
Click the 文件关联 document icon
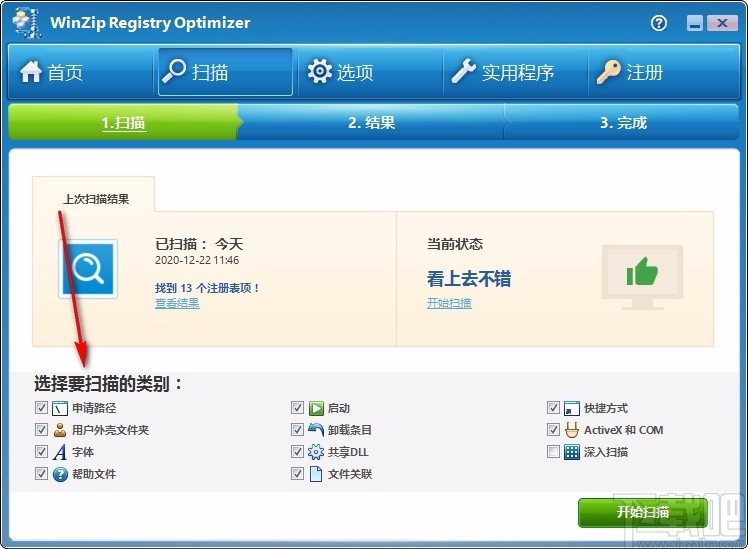click(x=316, y=474)
